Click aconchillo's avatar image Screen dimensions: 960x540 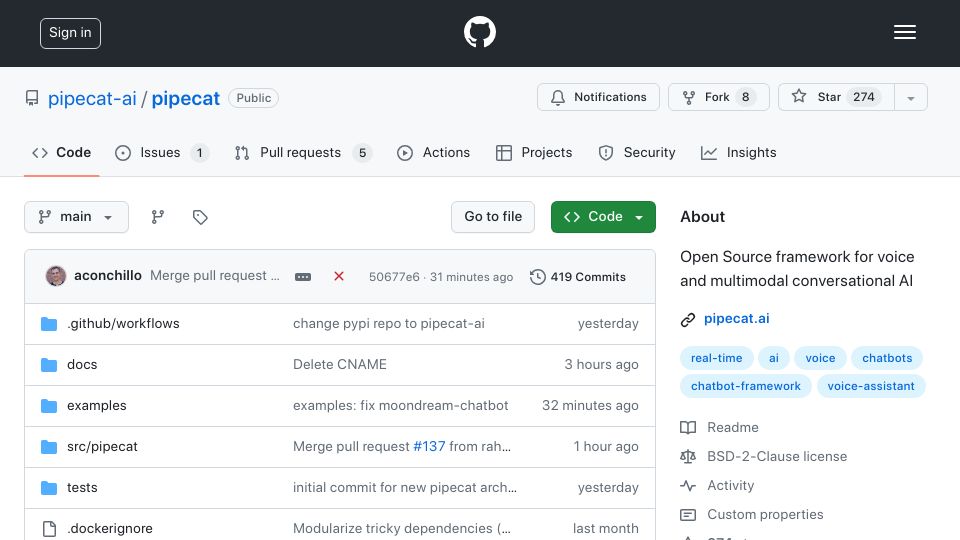pyautogui.click(x=56, y=276)
